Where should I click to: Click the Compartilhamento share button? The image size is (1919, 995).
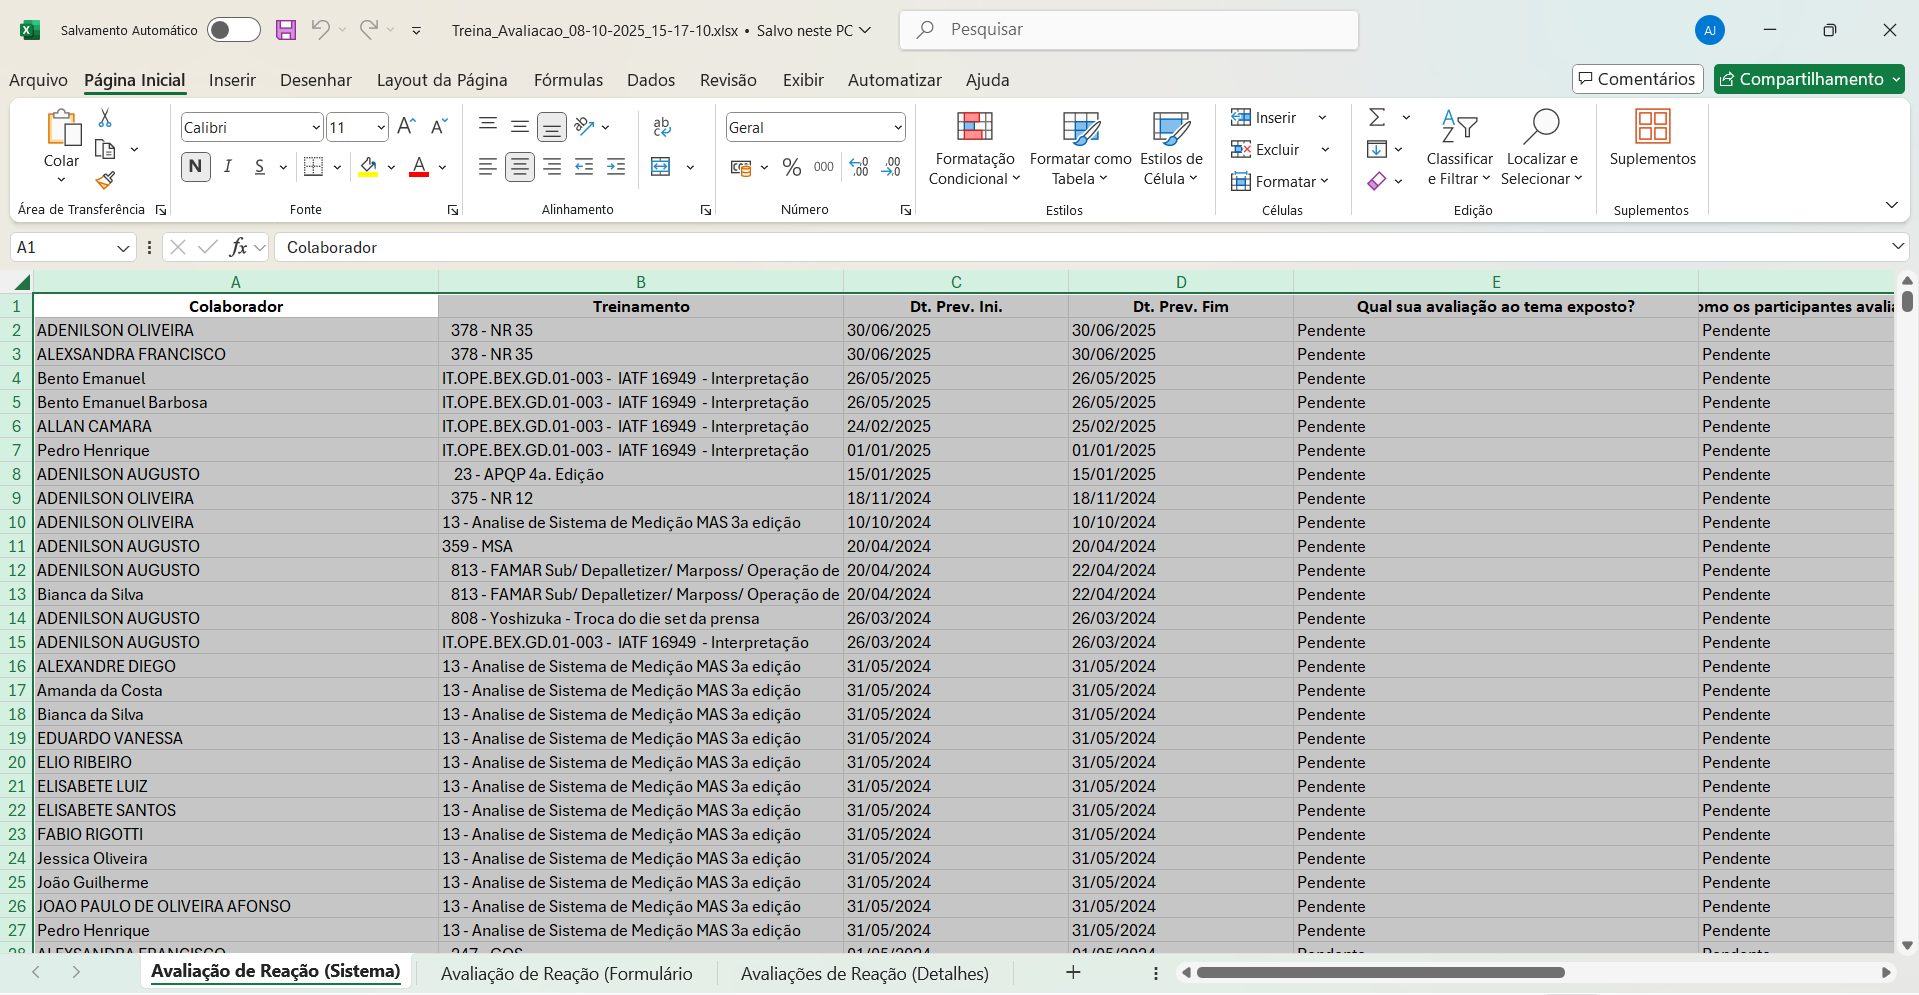(1801, 79)
